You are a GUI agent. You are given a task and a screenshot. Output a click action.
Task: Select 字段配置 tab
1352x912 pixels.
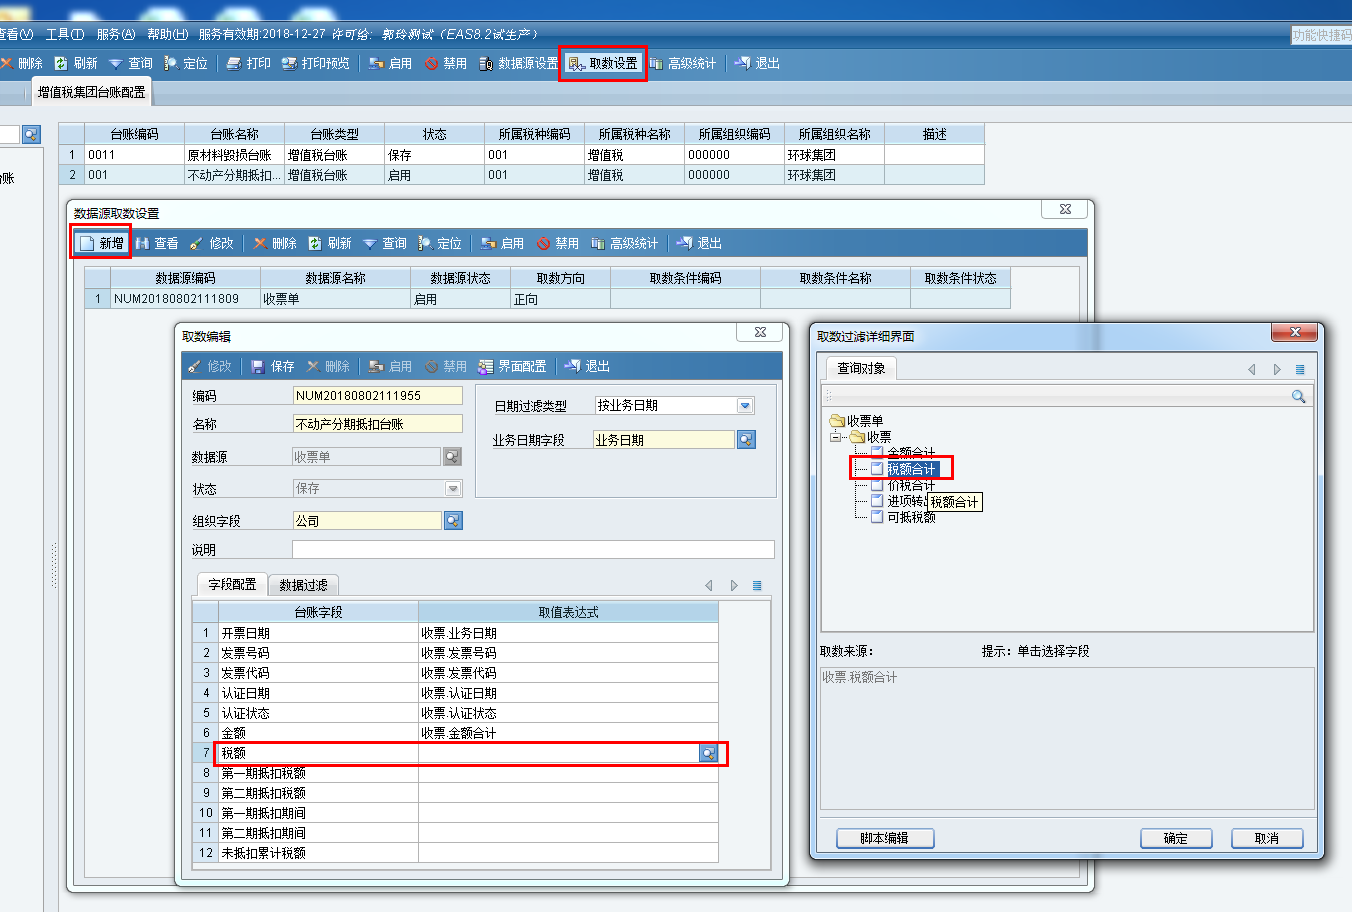click(x=232, y=584)
